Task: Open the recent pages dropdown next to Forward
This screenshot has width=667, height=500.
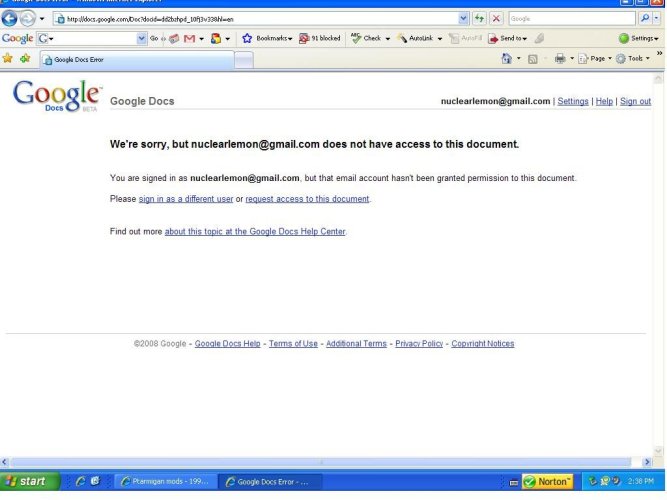Action: click(x=42, y=19)
